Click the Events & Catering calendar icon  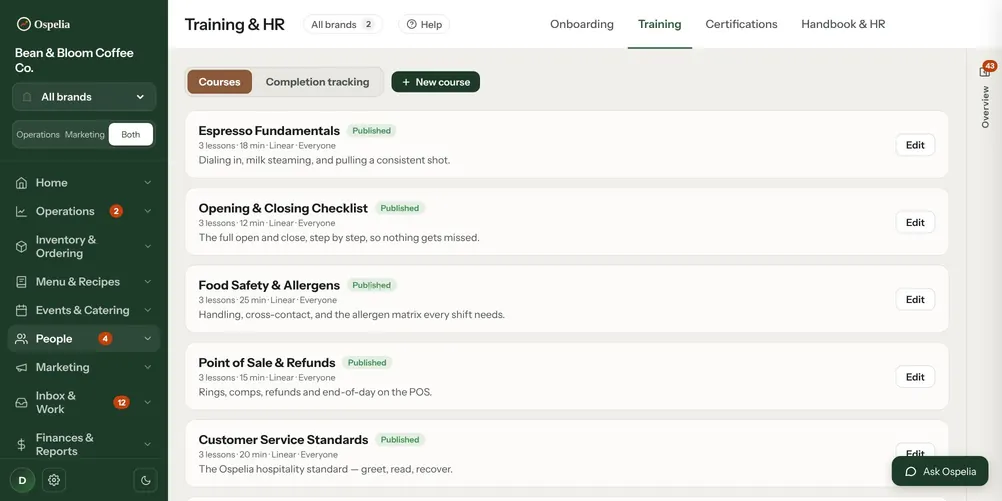pyautogui.click(x=21, y=311)
